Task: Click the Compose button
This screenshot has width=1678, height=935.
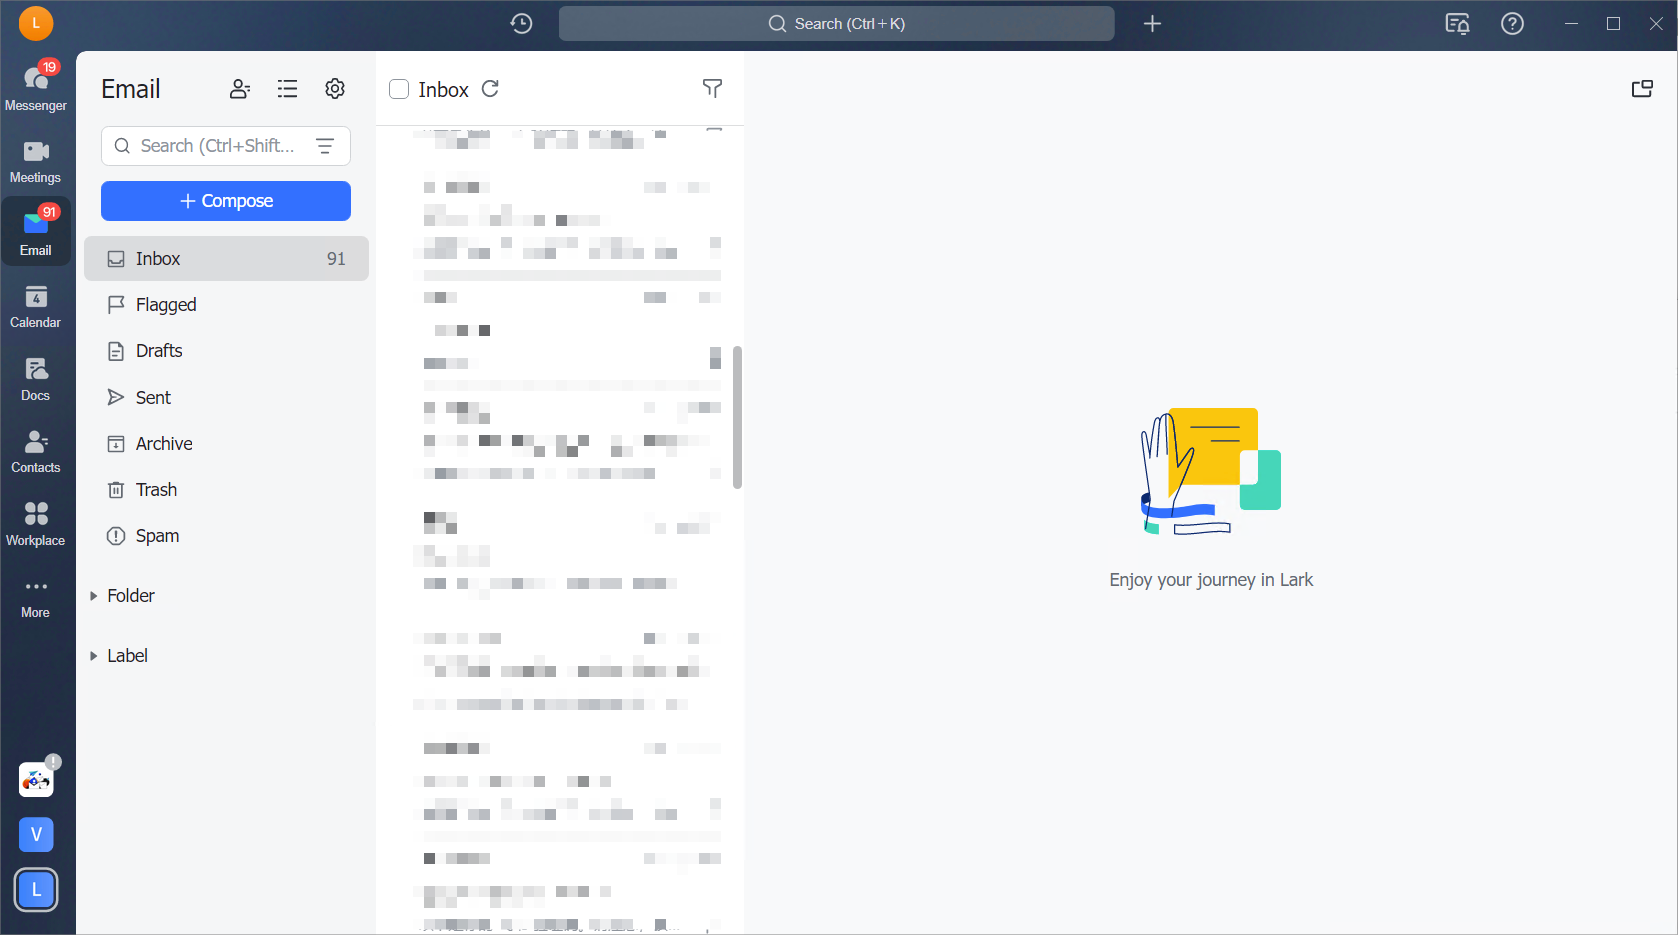Action: pos(226,201)
